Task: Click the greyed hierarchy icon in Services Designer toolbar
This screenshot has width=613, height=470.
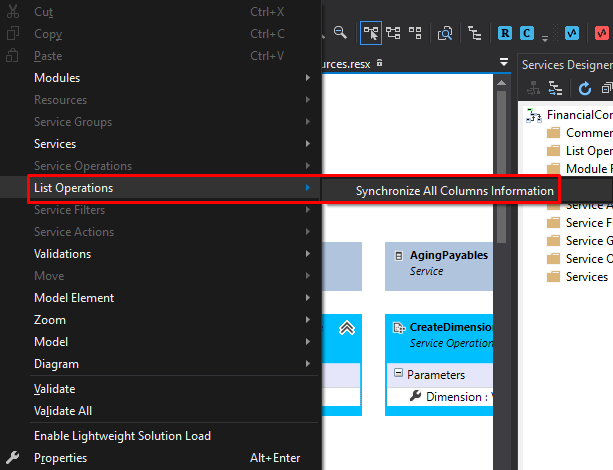Action: tap(533, 88)
